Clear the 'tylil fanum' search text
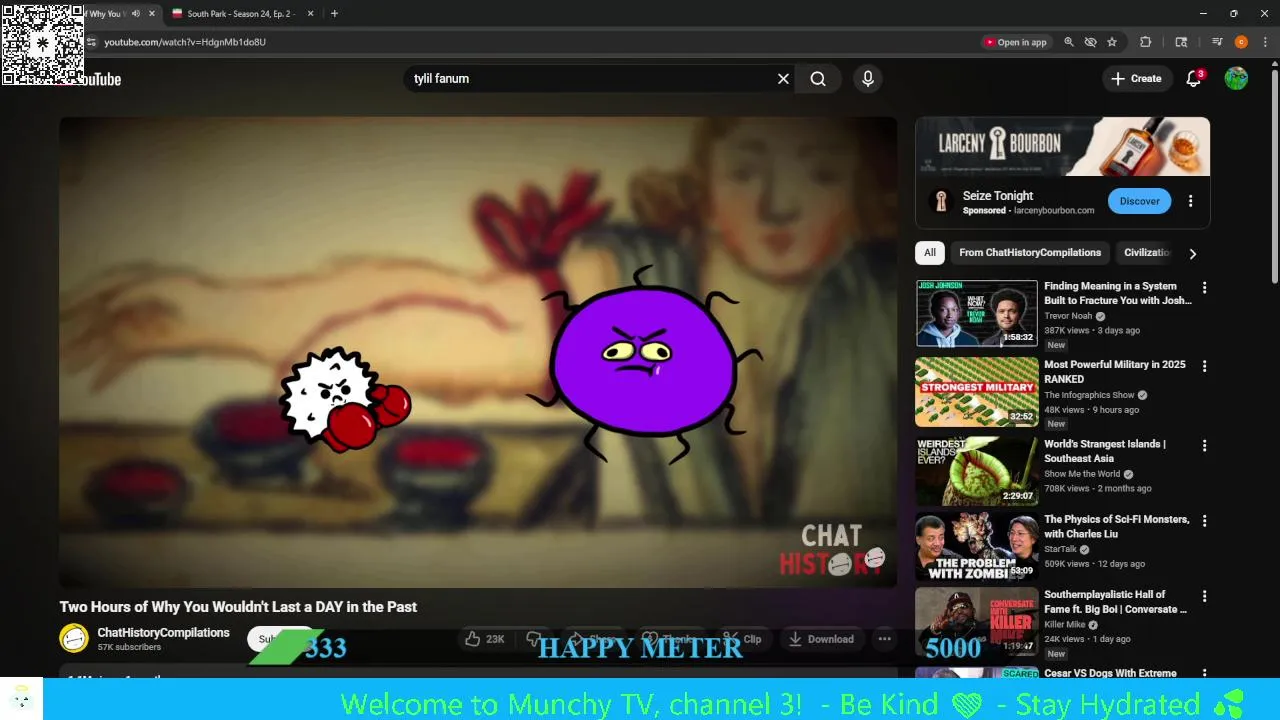 click(x=783, y=79)
